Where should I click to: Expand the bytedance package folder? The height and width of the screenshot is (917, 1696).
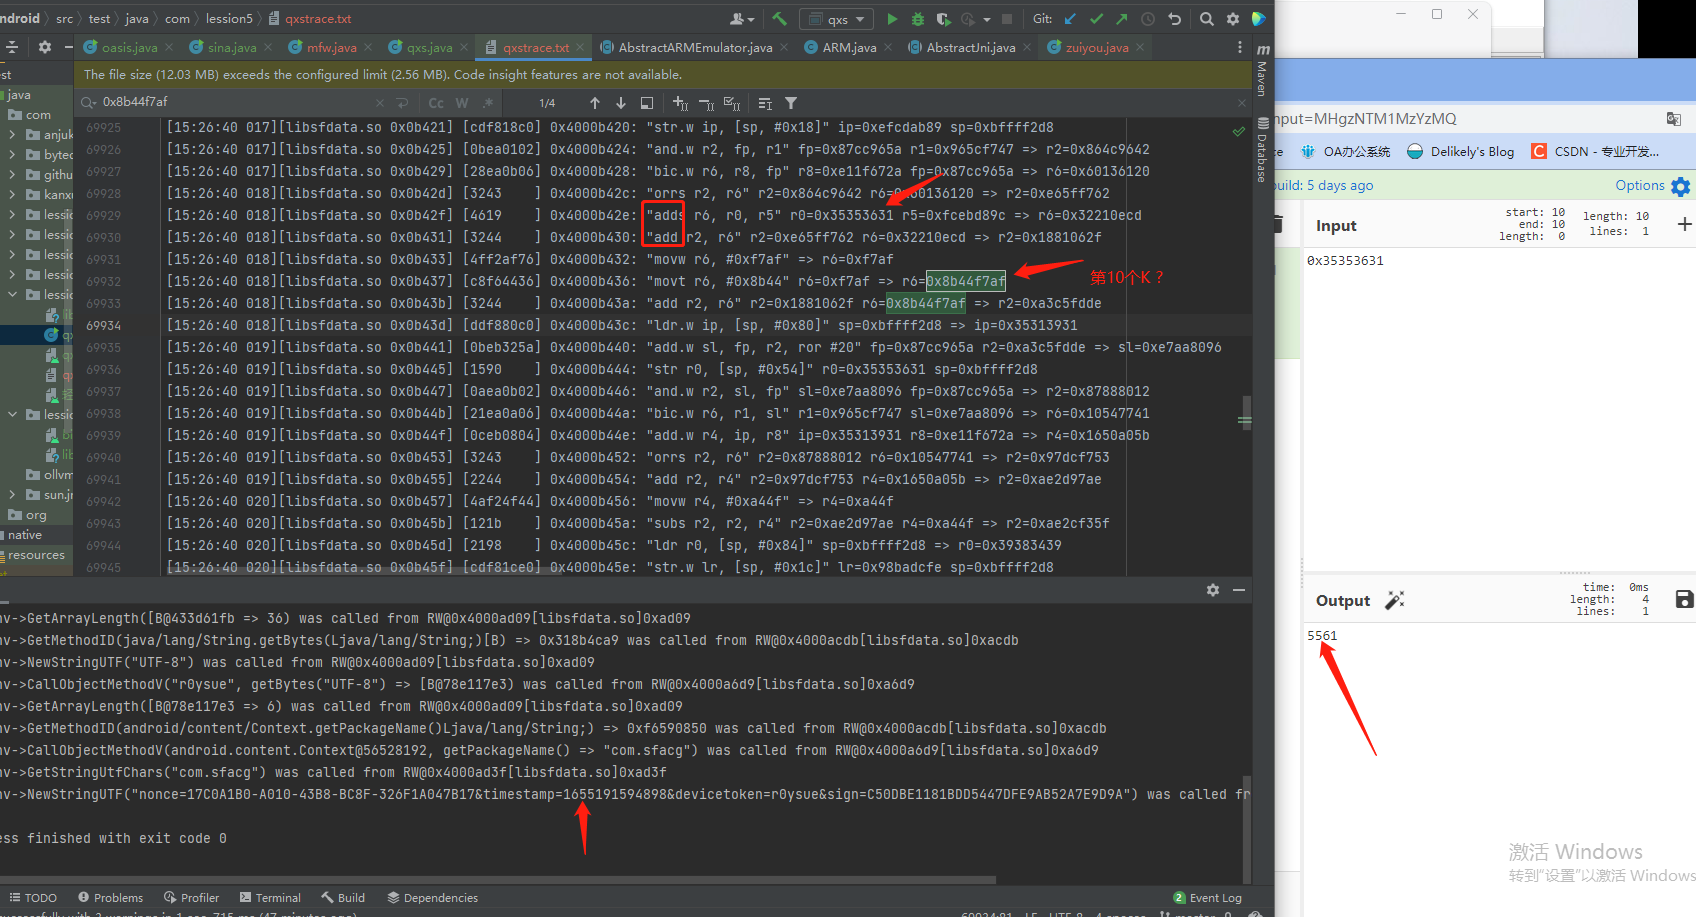pyautogui.click(x=12, y=155)
